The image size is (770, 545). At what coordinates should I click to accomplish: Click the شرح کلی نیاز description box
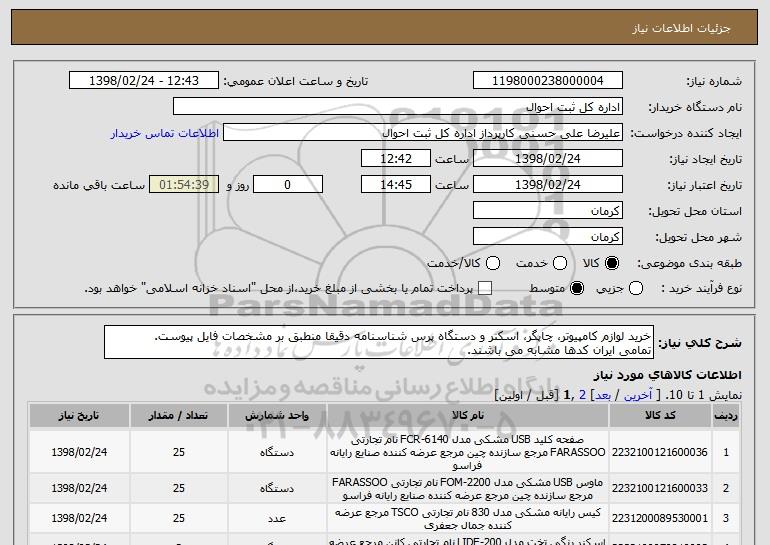tap(379, 342)
